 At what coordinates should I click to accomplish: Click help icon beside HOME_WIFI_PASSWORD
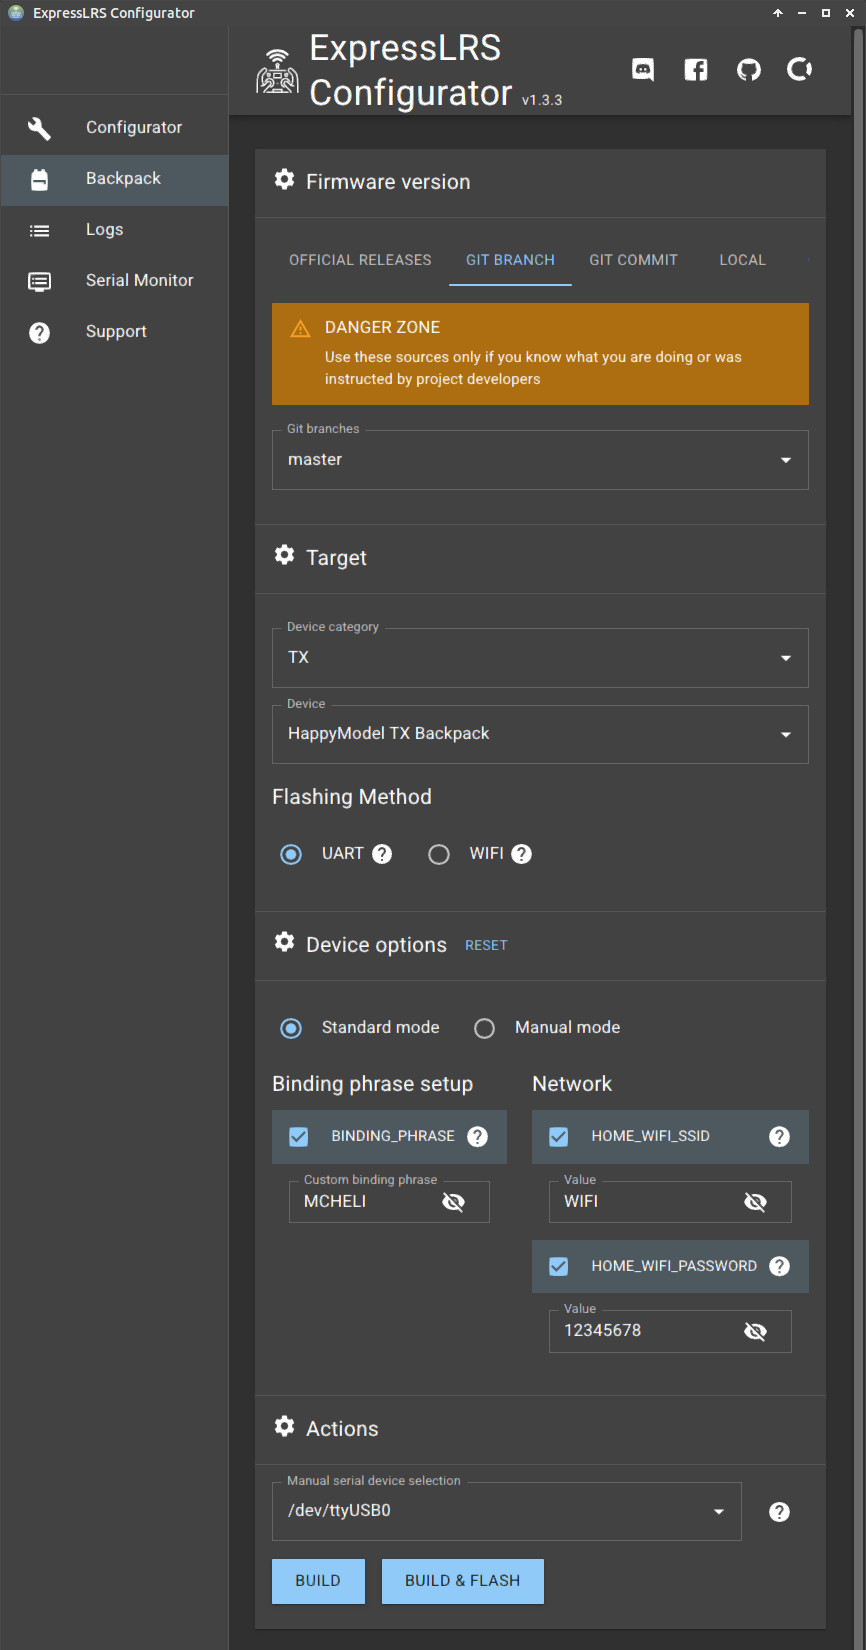(780, 1266)
